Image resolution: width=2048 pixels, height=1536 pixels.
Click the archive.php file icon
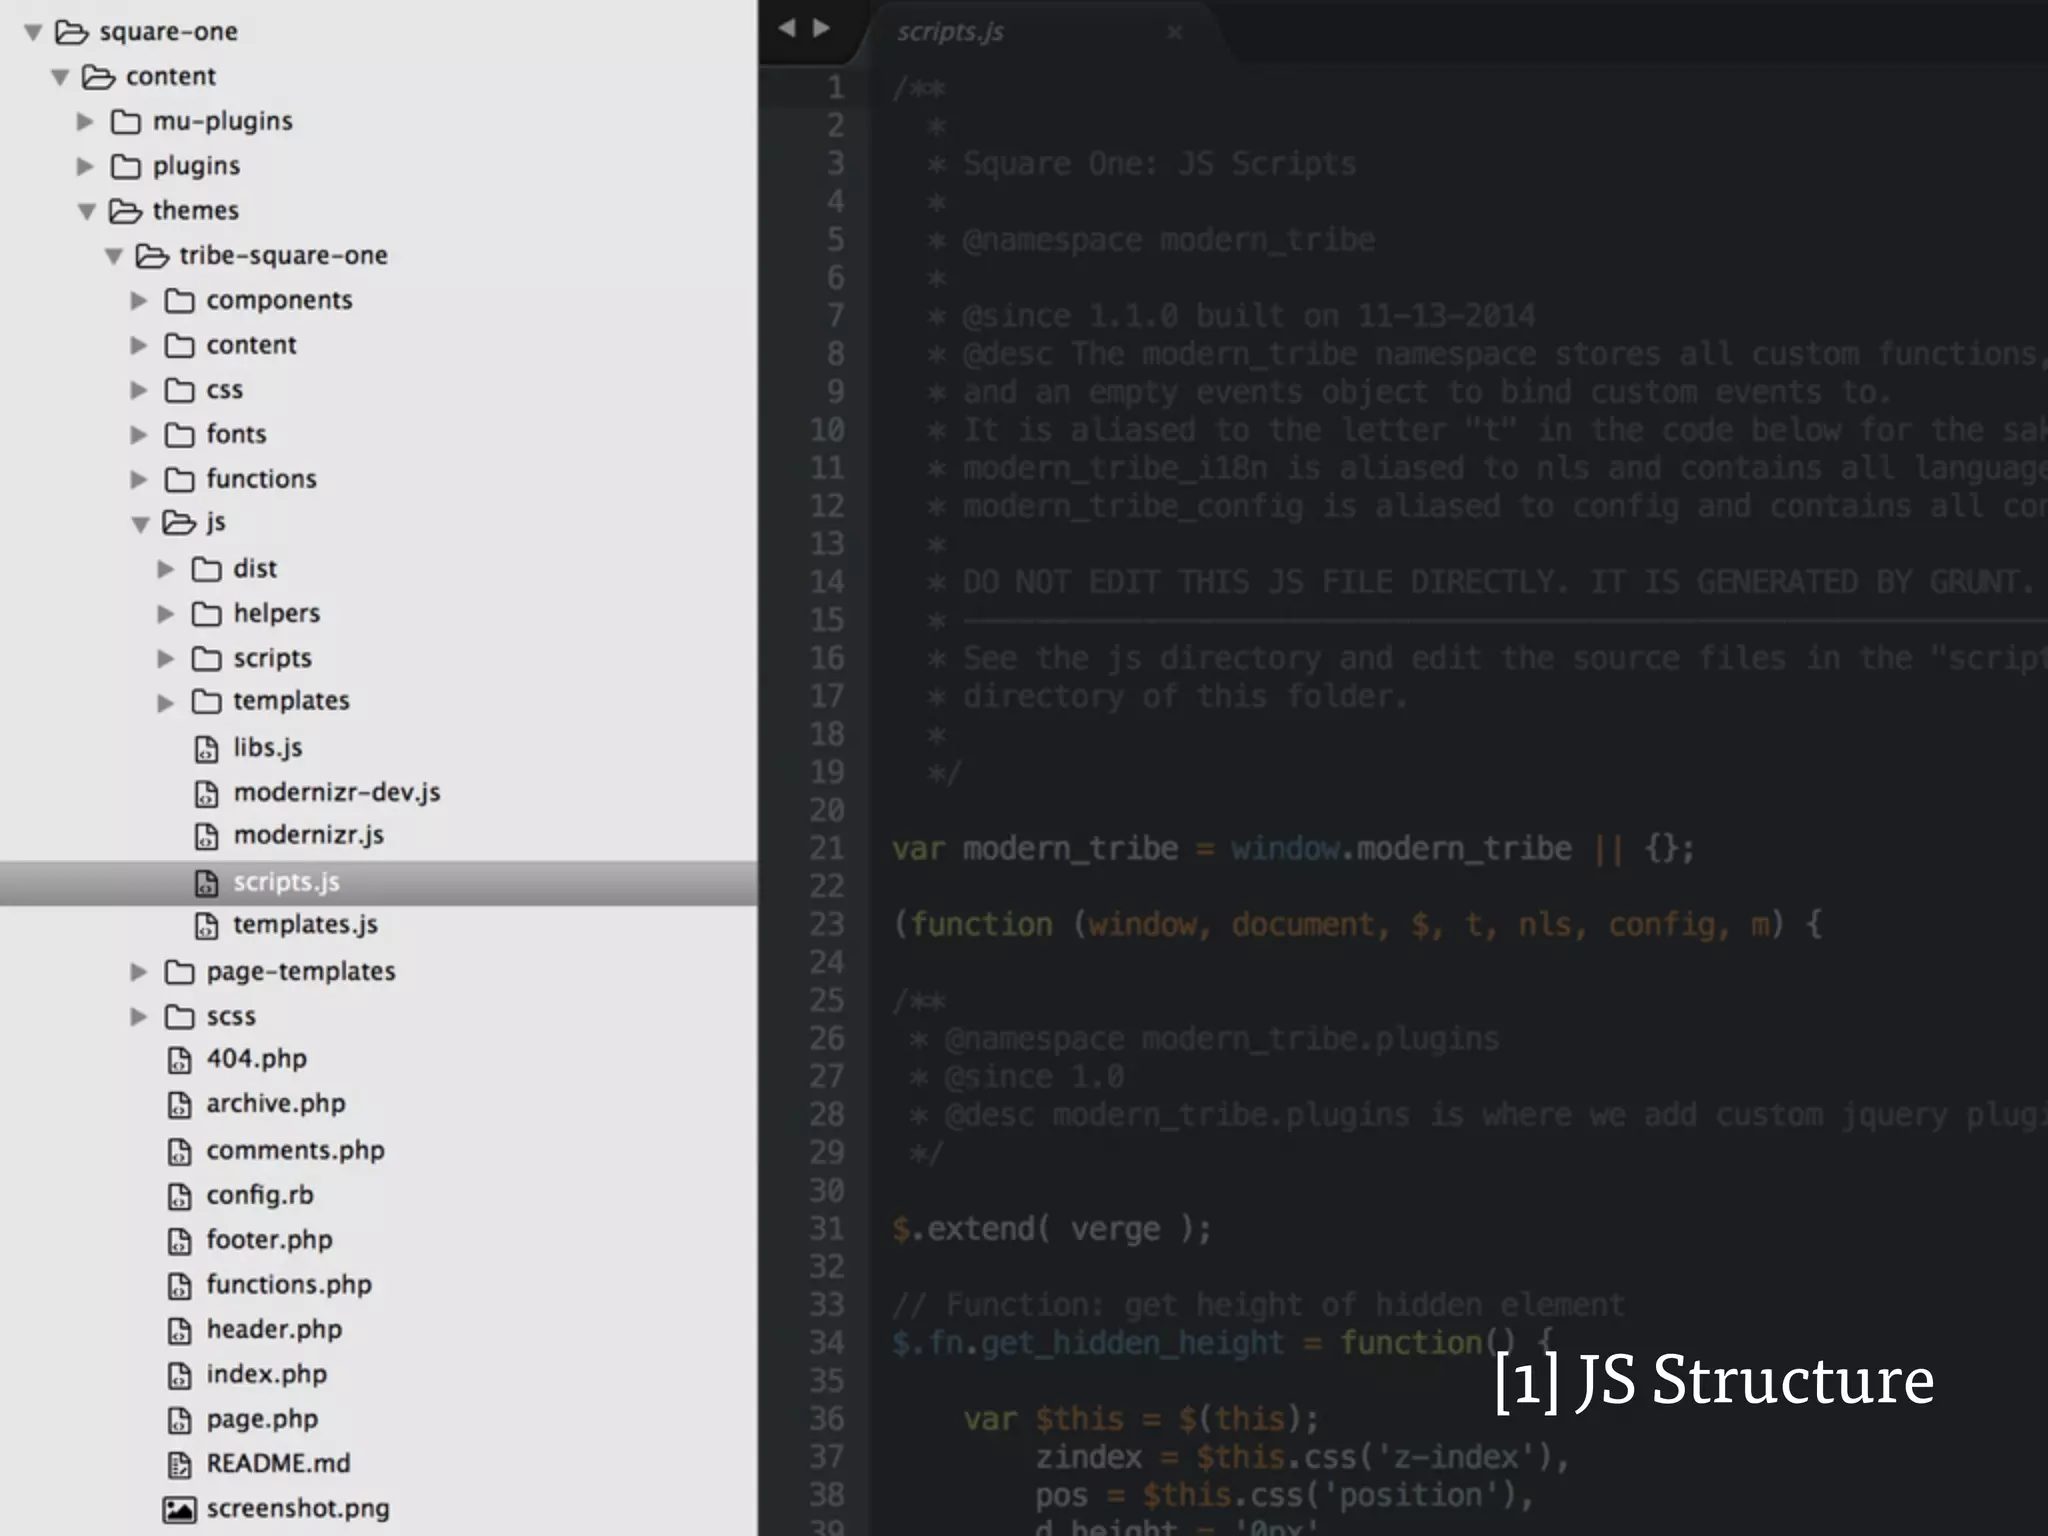click(179, 1105)
